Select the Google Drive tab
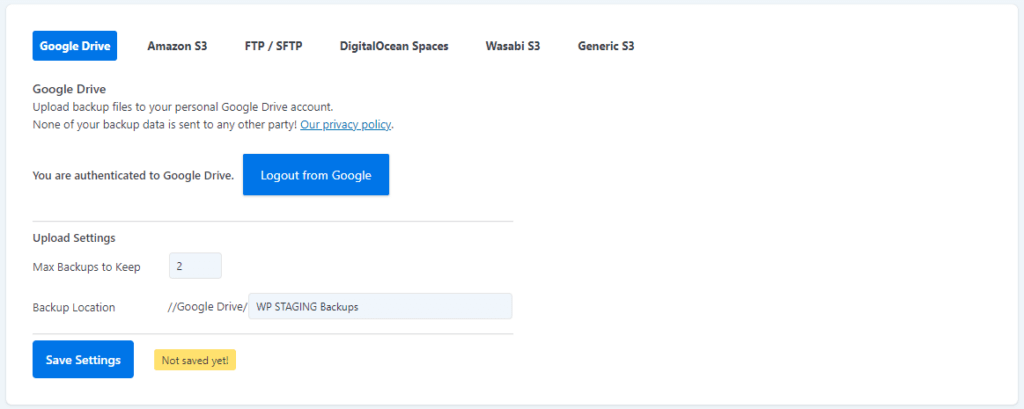This screenshot has width=1024, height=409. (74, 46)
